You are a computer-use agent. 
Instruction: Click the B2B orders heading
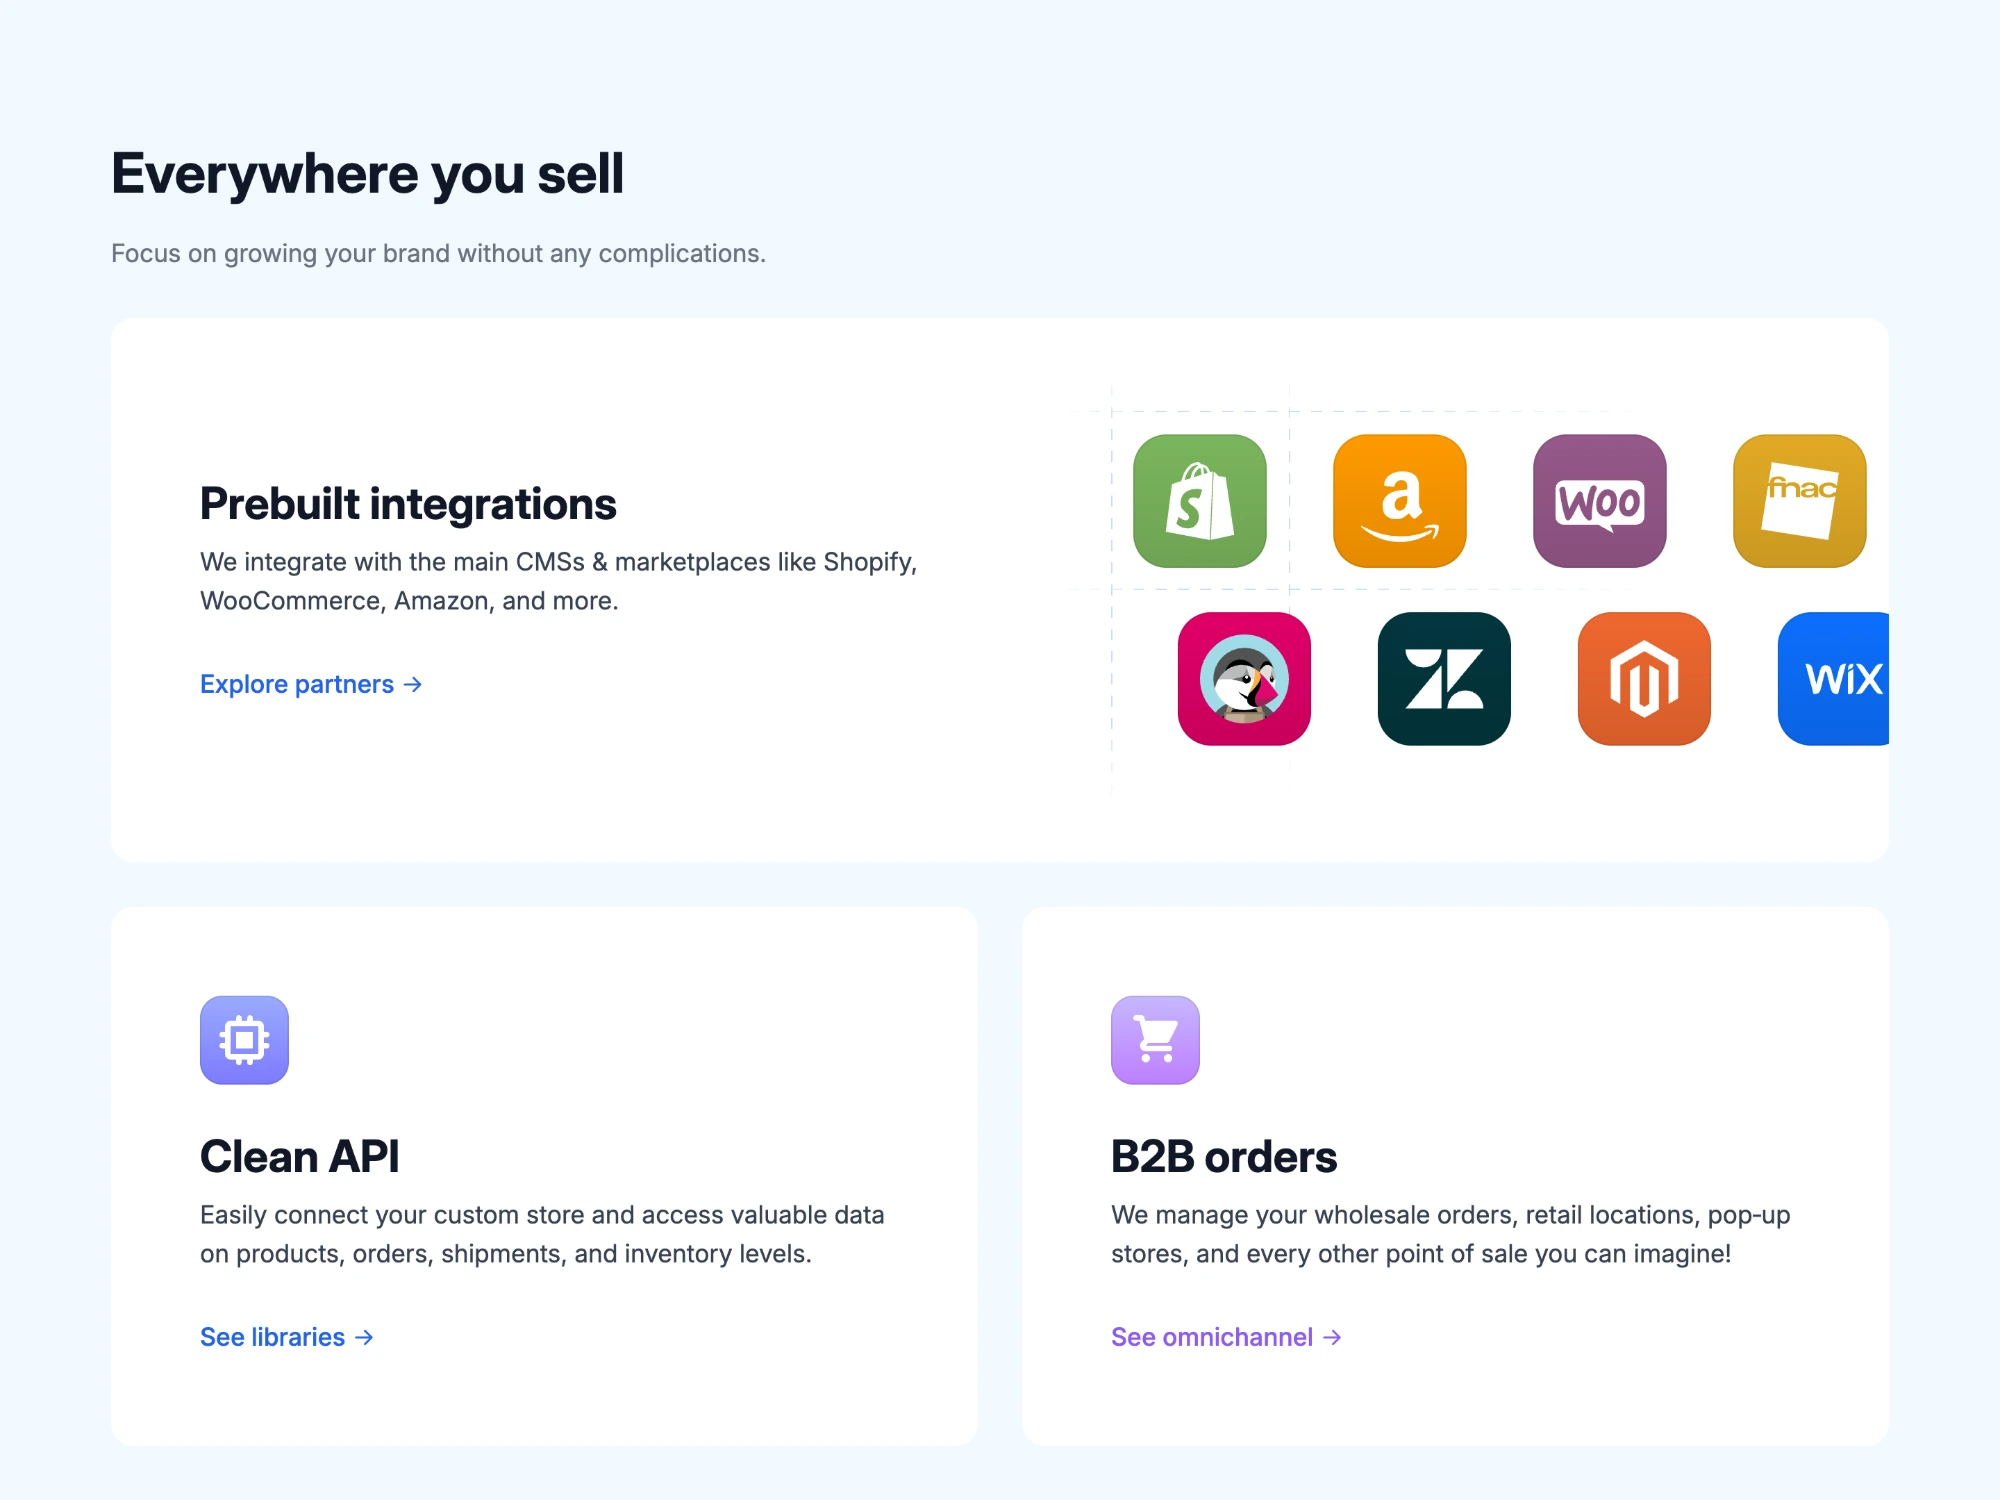coord(1224,1157)
